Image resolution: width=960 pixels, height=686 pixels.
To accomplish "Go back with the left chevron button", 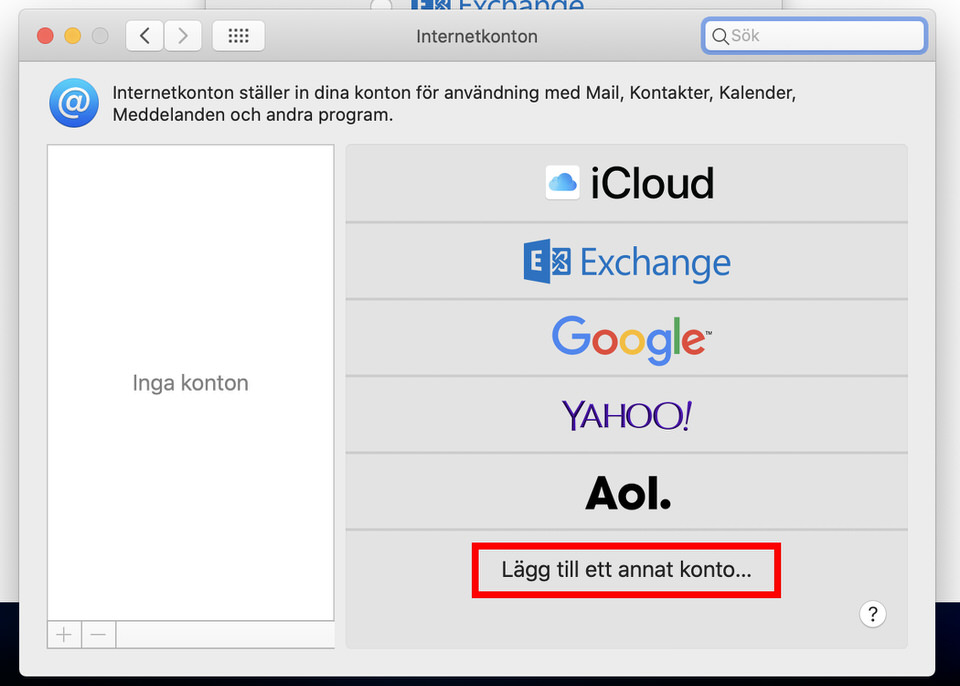I will click(x=144, y=36).
